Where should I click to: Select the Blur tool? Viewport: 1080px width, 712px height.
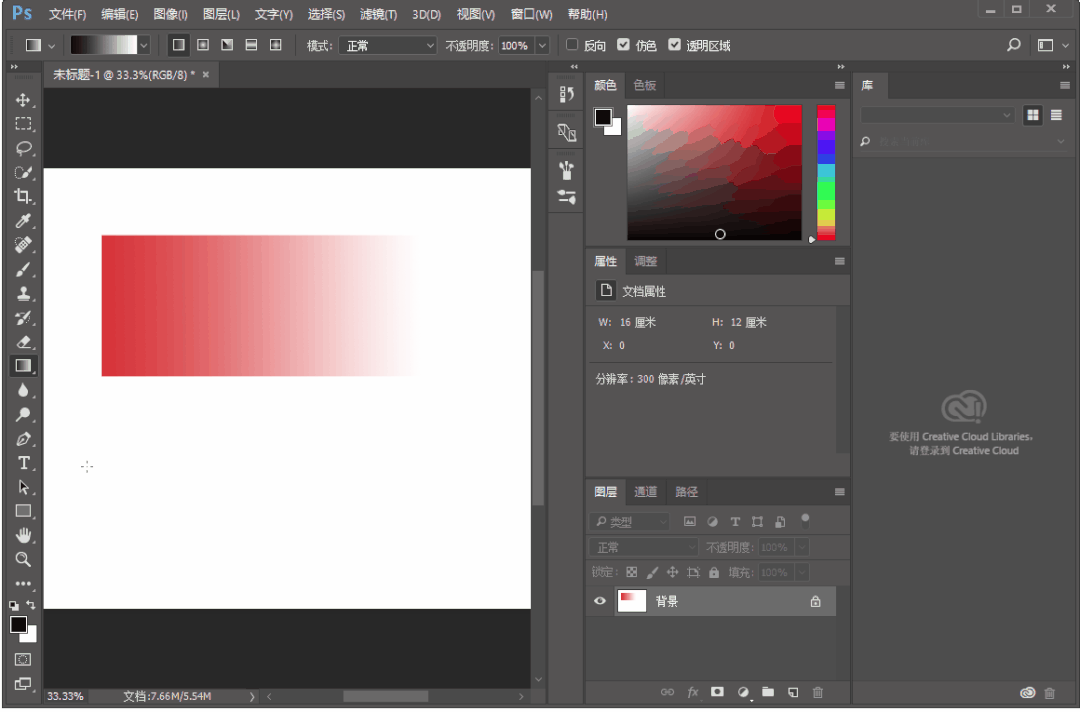[23, 390]
